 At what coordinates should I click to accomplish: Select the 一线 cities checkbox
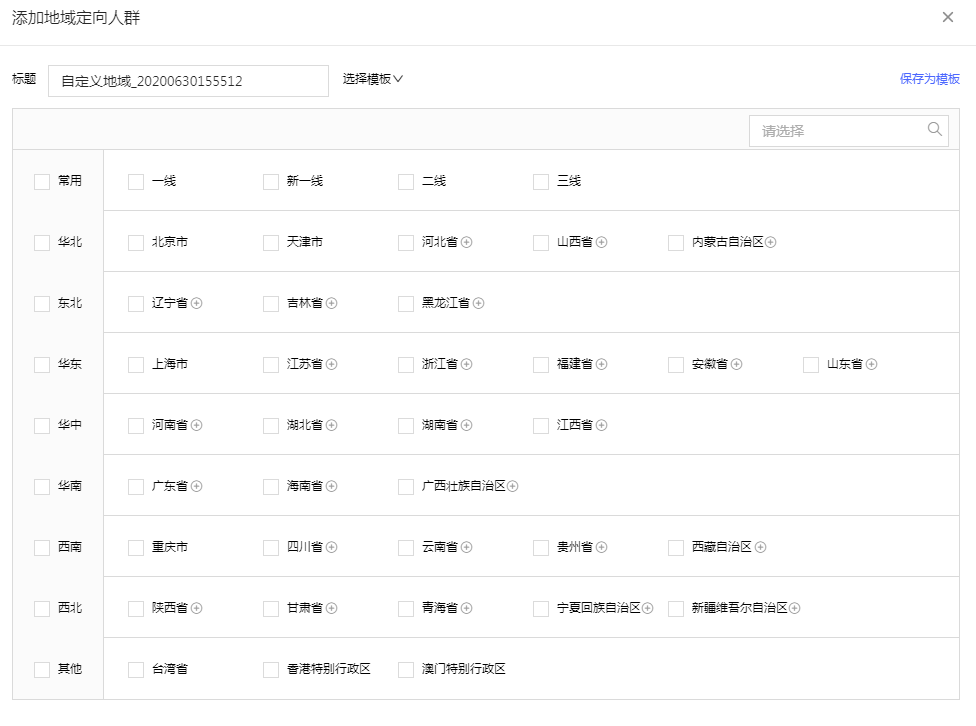click(136, 182)
